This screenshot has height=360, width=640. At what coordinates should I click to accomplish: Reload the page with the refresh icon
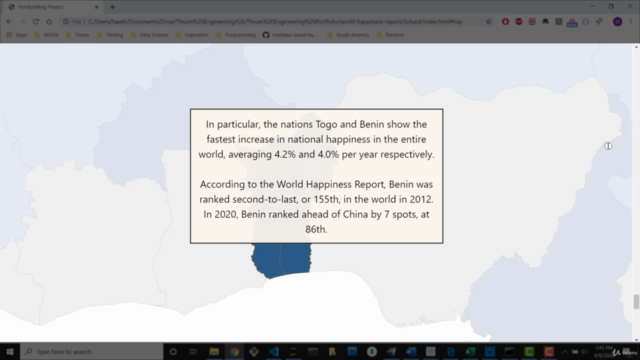36,22
